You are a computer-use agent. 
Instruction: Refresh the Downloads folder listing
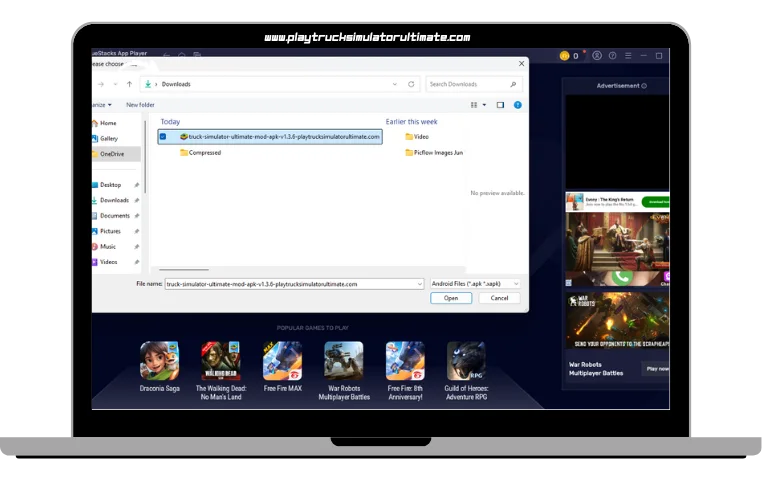point(411,84)
